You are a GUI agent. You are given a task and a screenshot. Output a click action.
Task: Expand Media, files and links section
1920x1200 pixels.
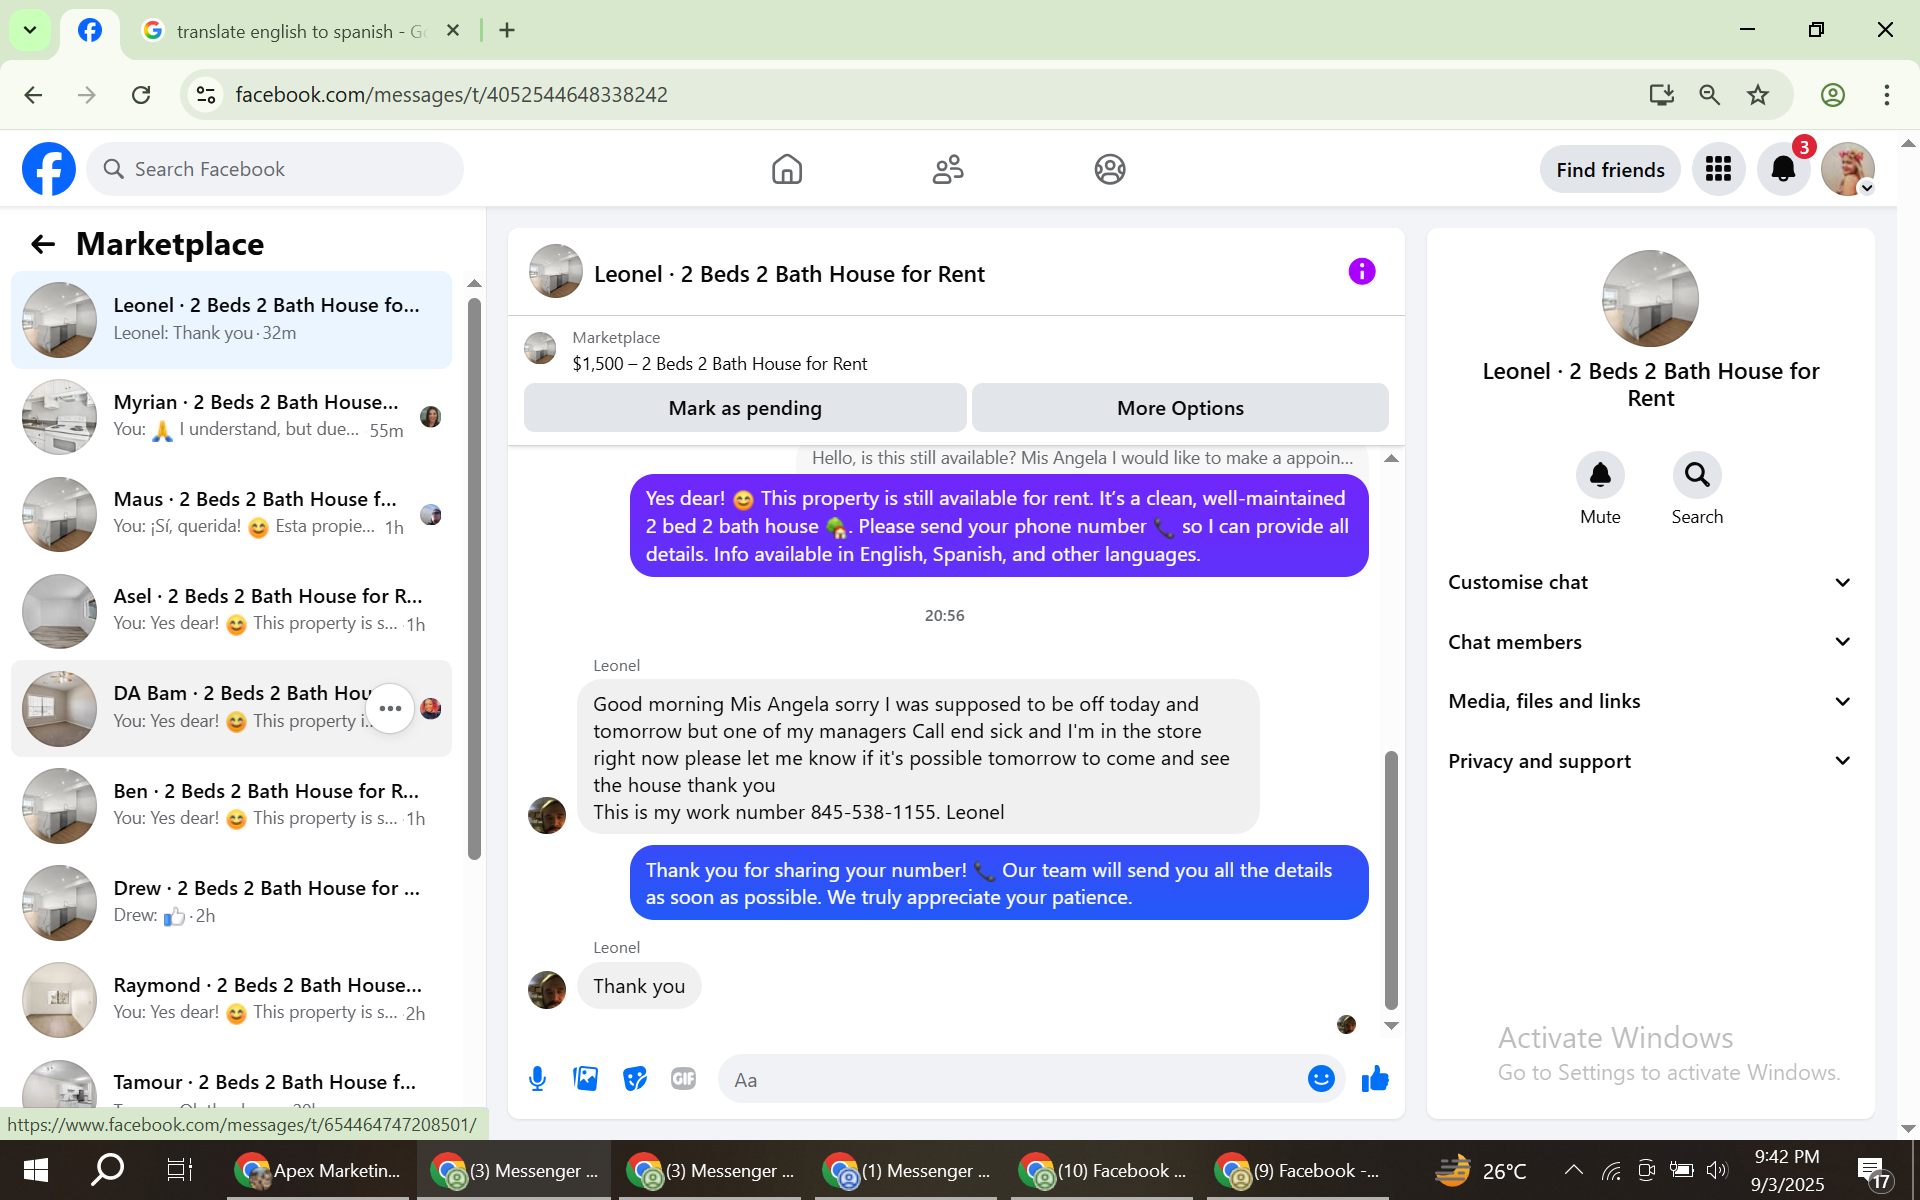pyautogui.click(x=1650, y=701)
